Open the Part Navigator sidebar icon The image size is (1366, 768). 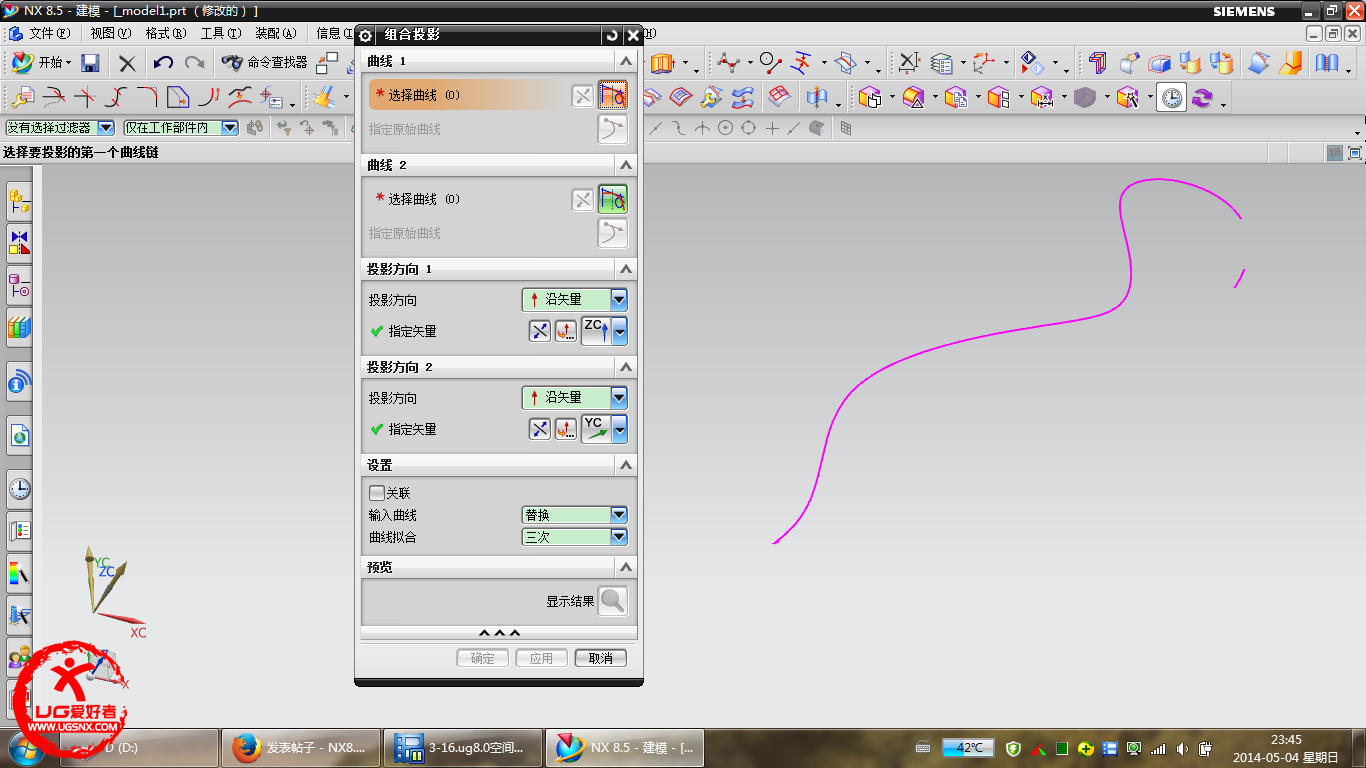19,285
